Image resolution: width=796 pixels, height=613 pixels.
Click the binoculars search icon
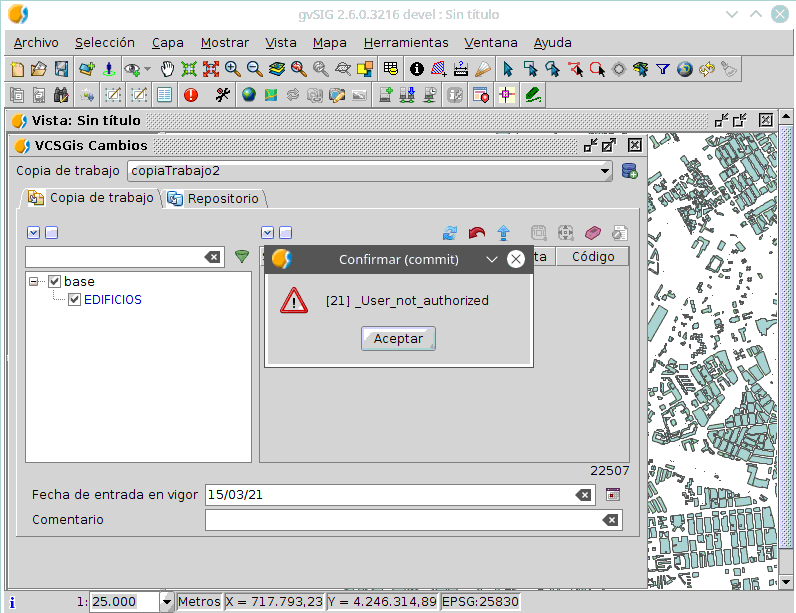[61, 95]
